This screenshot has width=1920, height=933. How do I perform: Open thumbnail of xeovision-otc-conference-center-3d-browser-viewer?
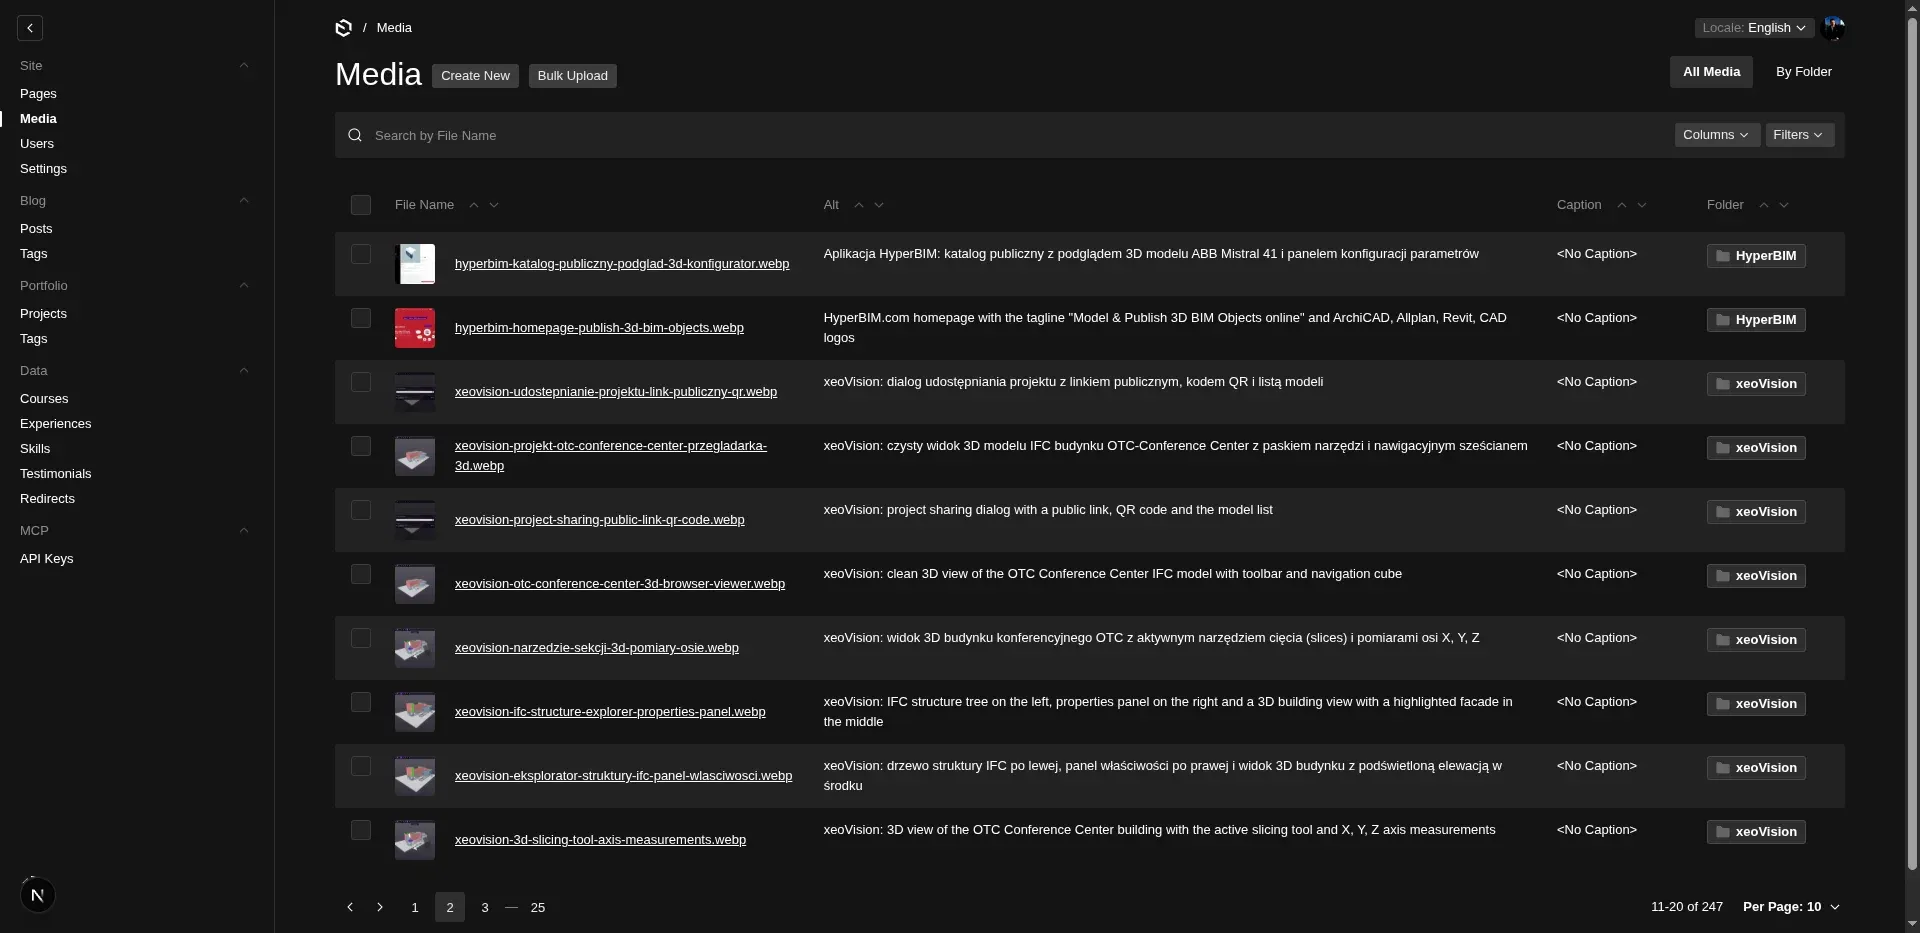coord(415,584)
